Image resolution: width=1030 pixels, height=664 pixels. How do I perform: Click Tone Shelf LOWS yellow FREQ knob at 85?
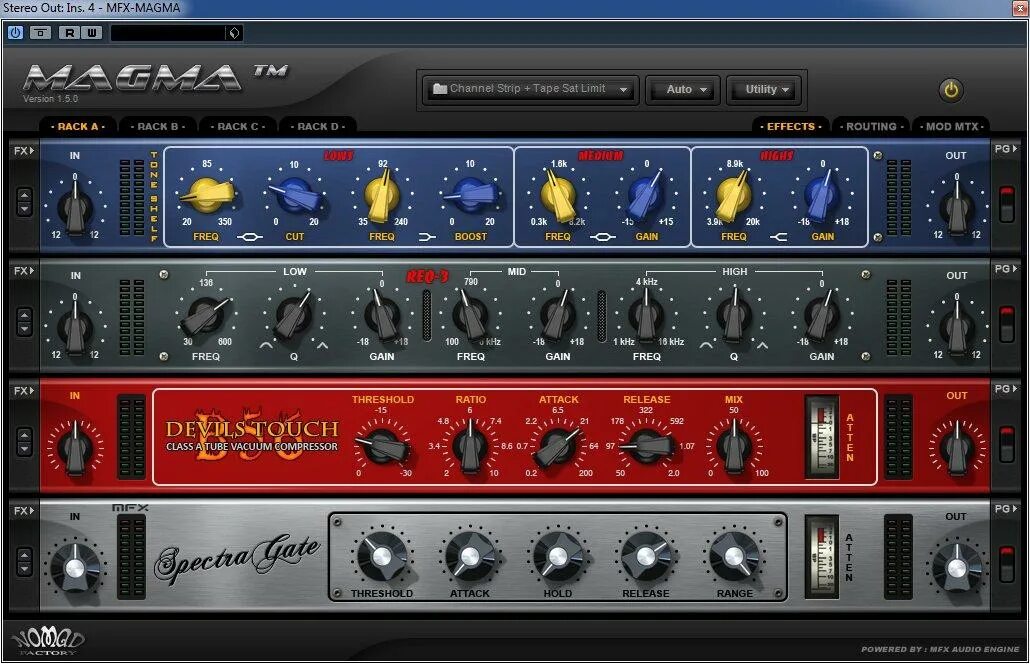coord(206,194)
